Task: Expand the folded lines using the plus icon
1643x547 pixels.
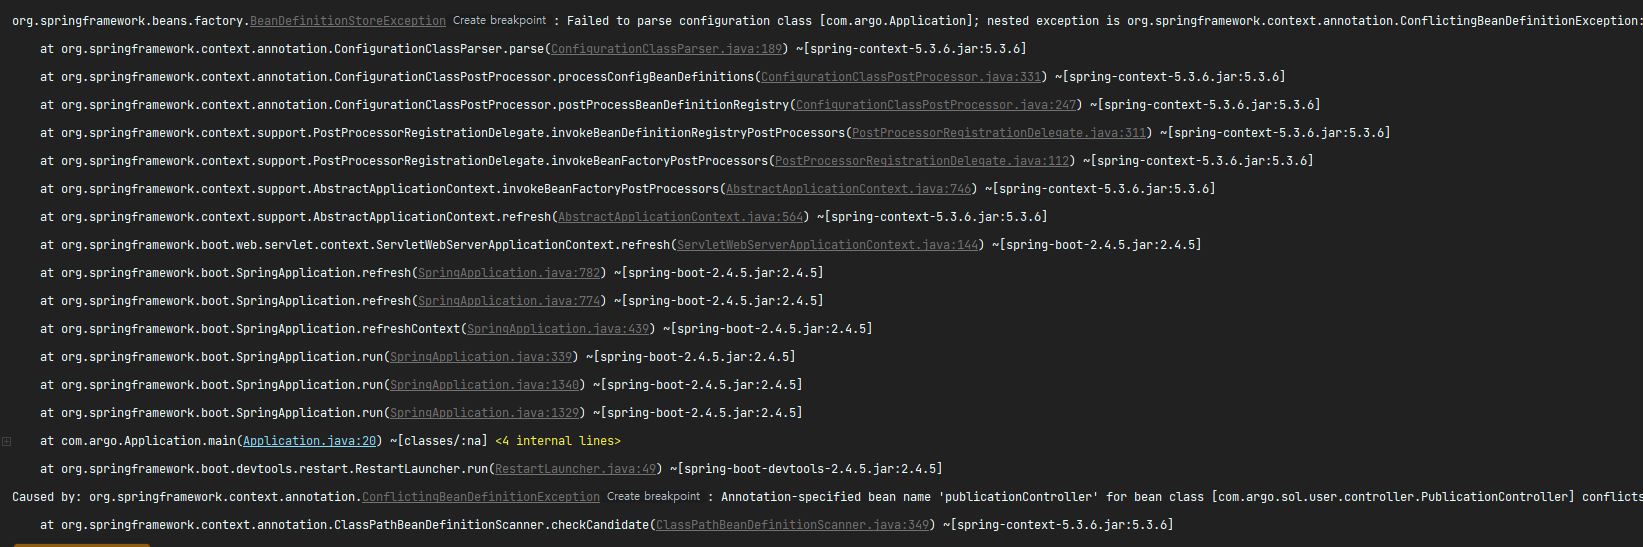Action: pyautogui.click(x=7, y=441)
